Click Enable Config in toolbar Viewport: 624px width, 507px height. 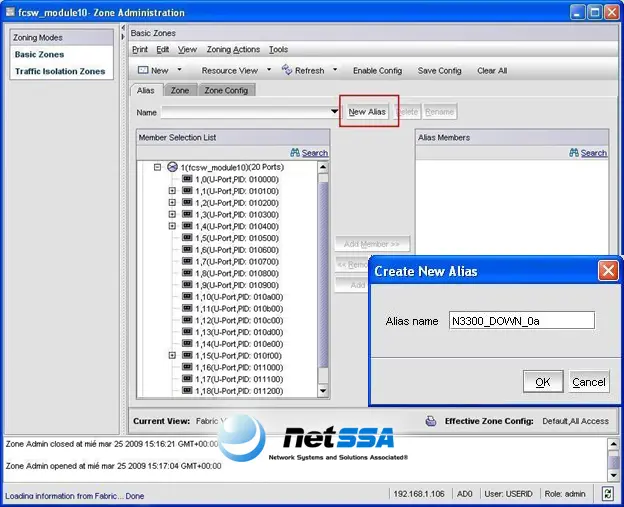(377, 70)
